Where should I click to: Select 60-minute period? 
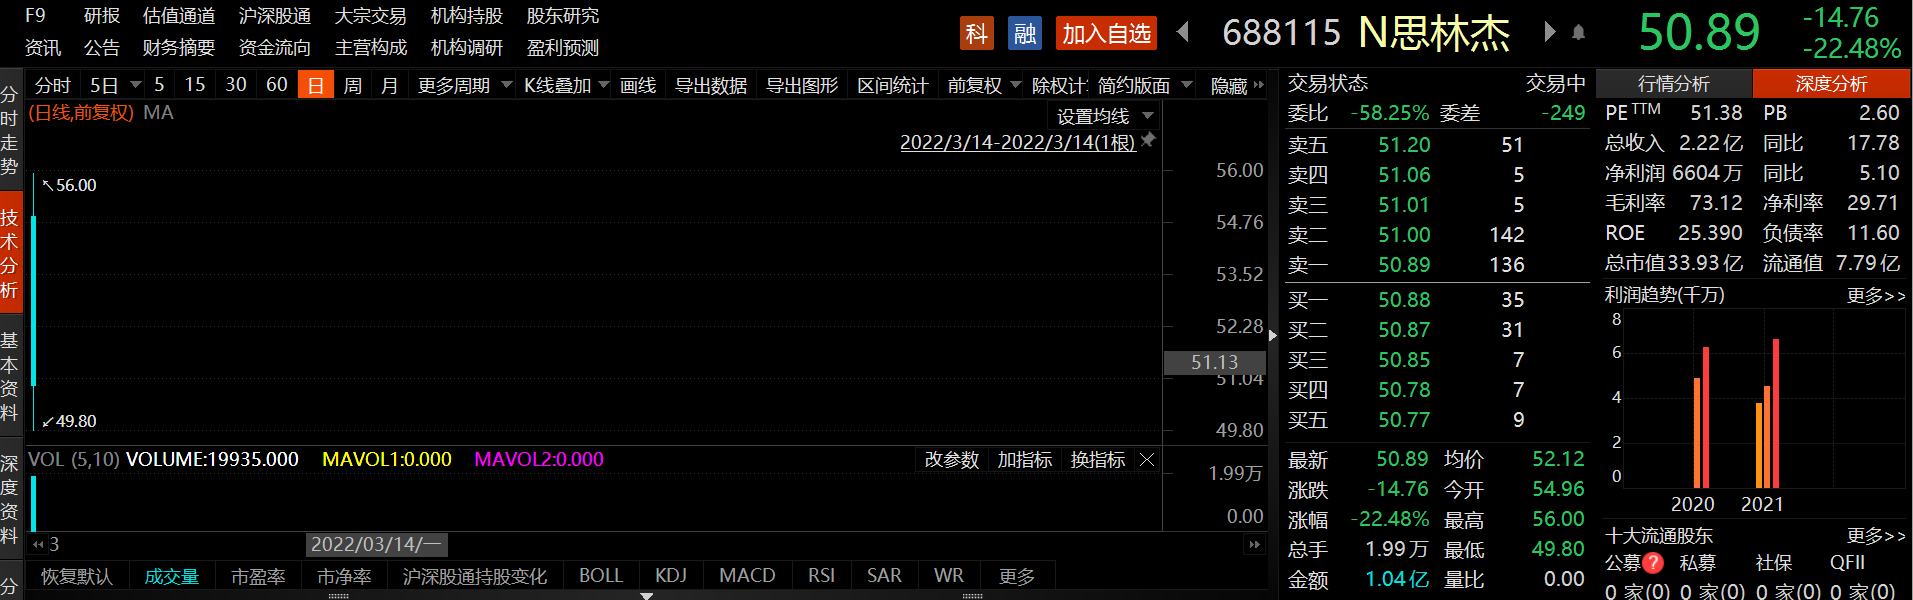[277, 85]
